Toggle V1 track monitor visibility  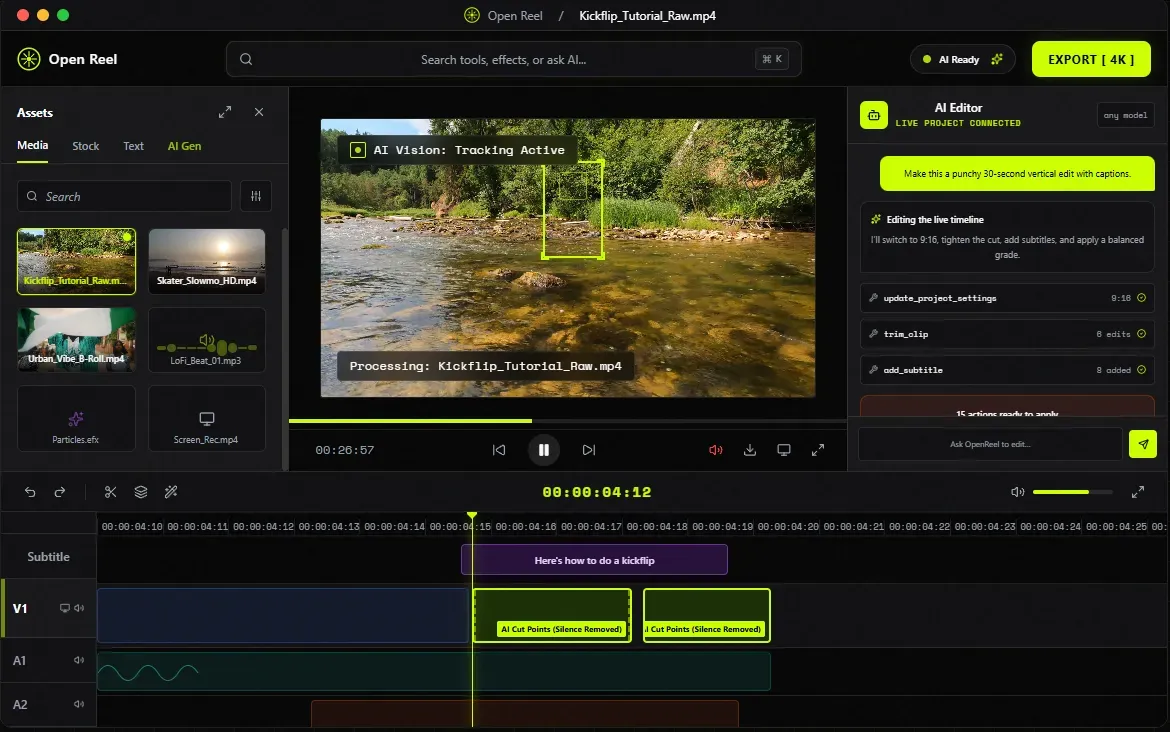[65, 608]
